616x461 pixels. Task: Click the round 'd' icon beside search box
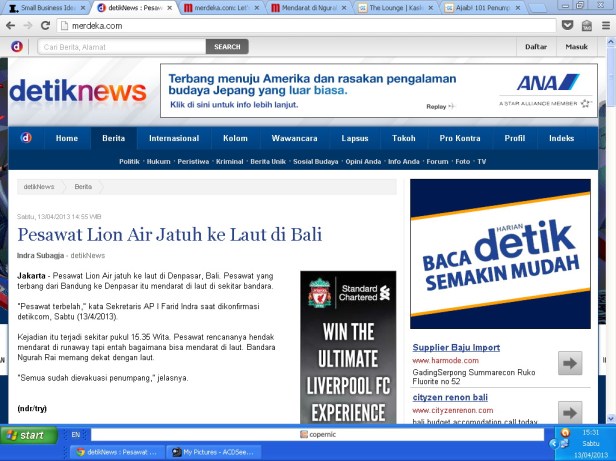click(x=17, y=46)
